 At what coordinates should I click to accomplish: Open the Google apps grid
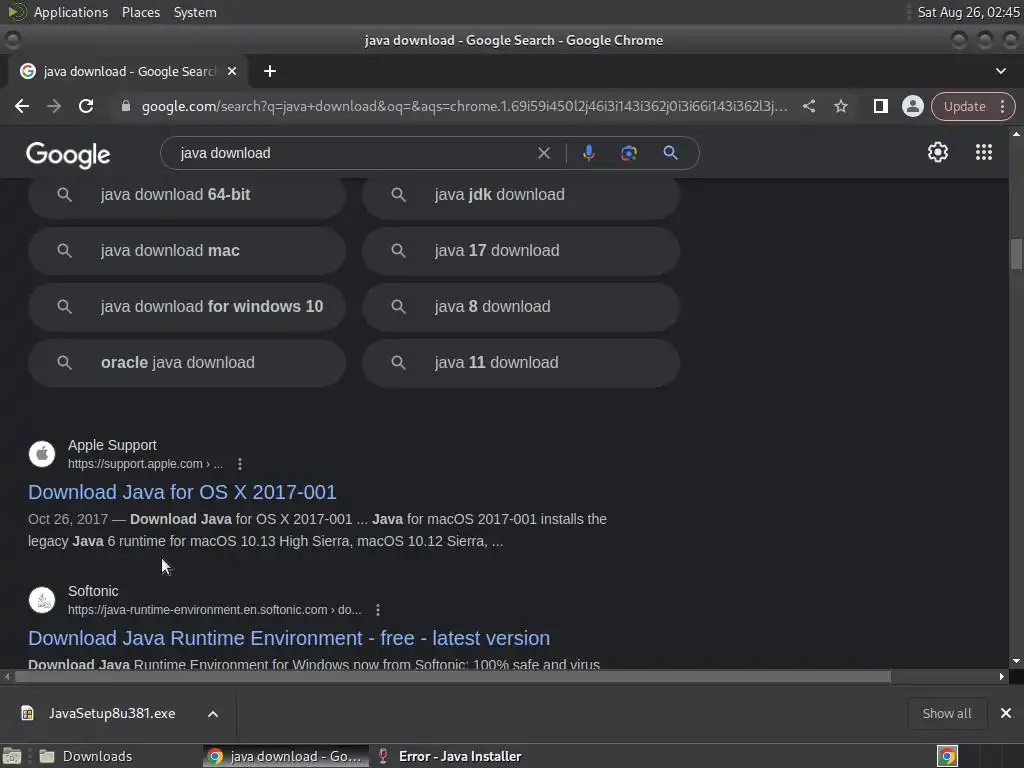[984, 152]
